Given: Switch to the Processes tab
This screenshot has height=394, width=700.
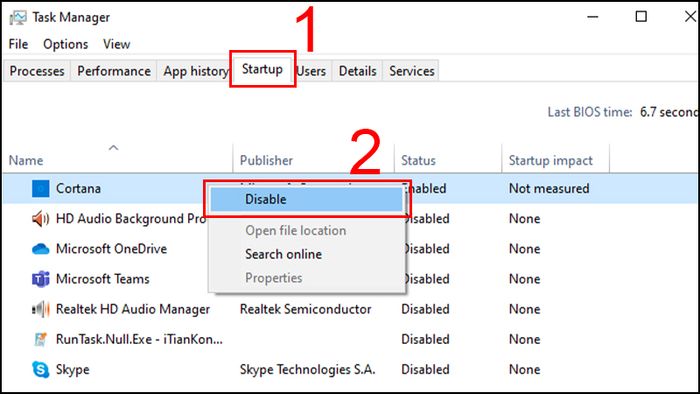Looking at the screenshot, I should (x=37, y=71).
